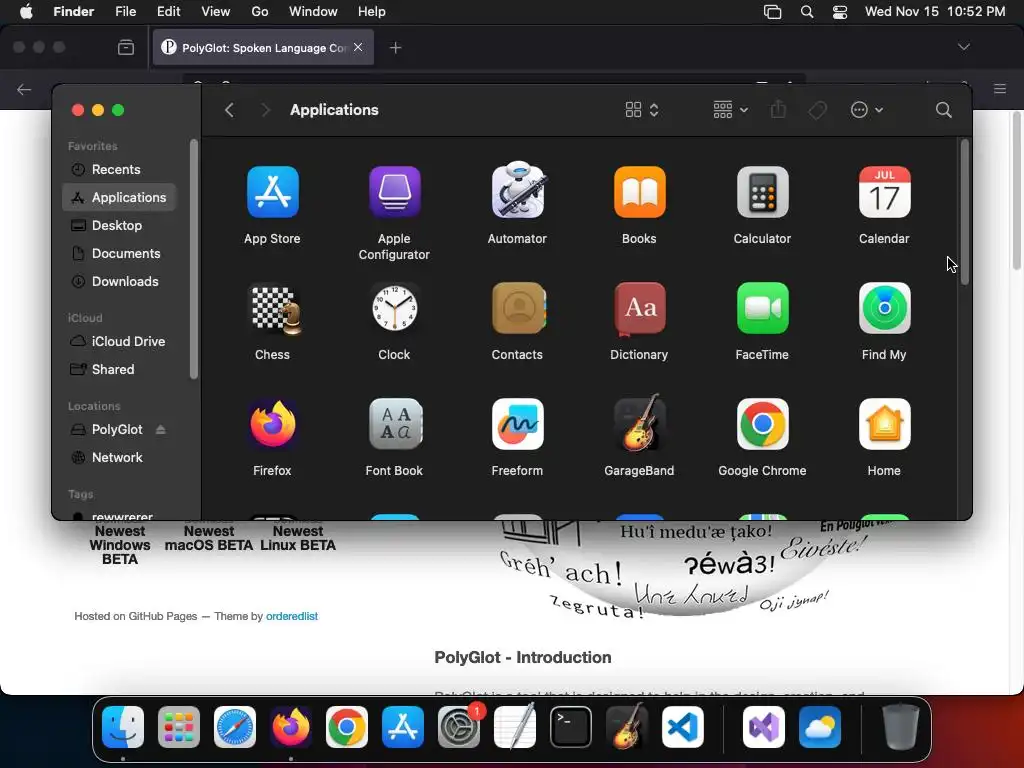Open the Finder menu bar item
The image size is (1024, 768).
click(x=74, y=12)
